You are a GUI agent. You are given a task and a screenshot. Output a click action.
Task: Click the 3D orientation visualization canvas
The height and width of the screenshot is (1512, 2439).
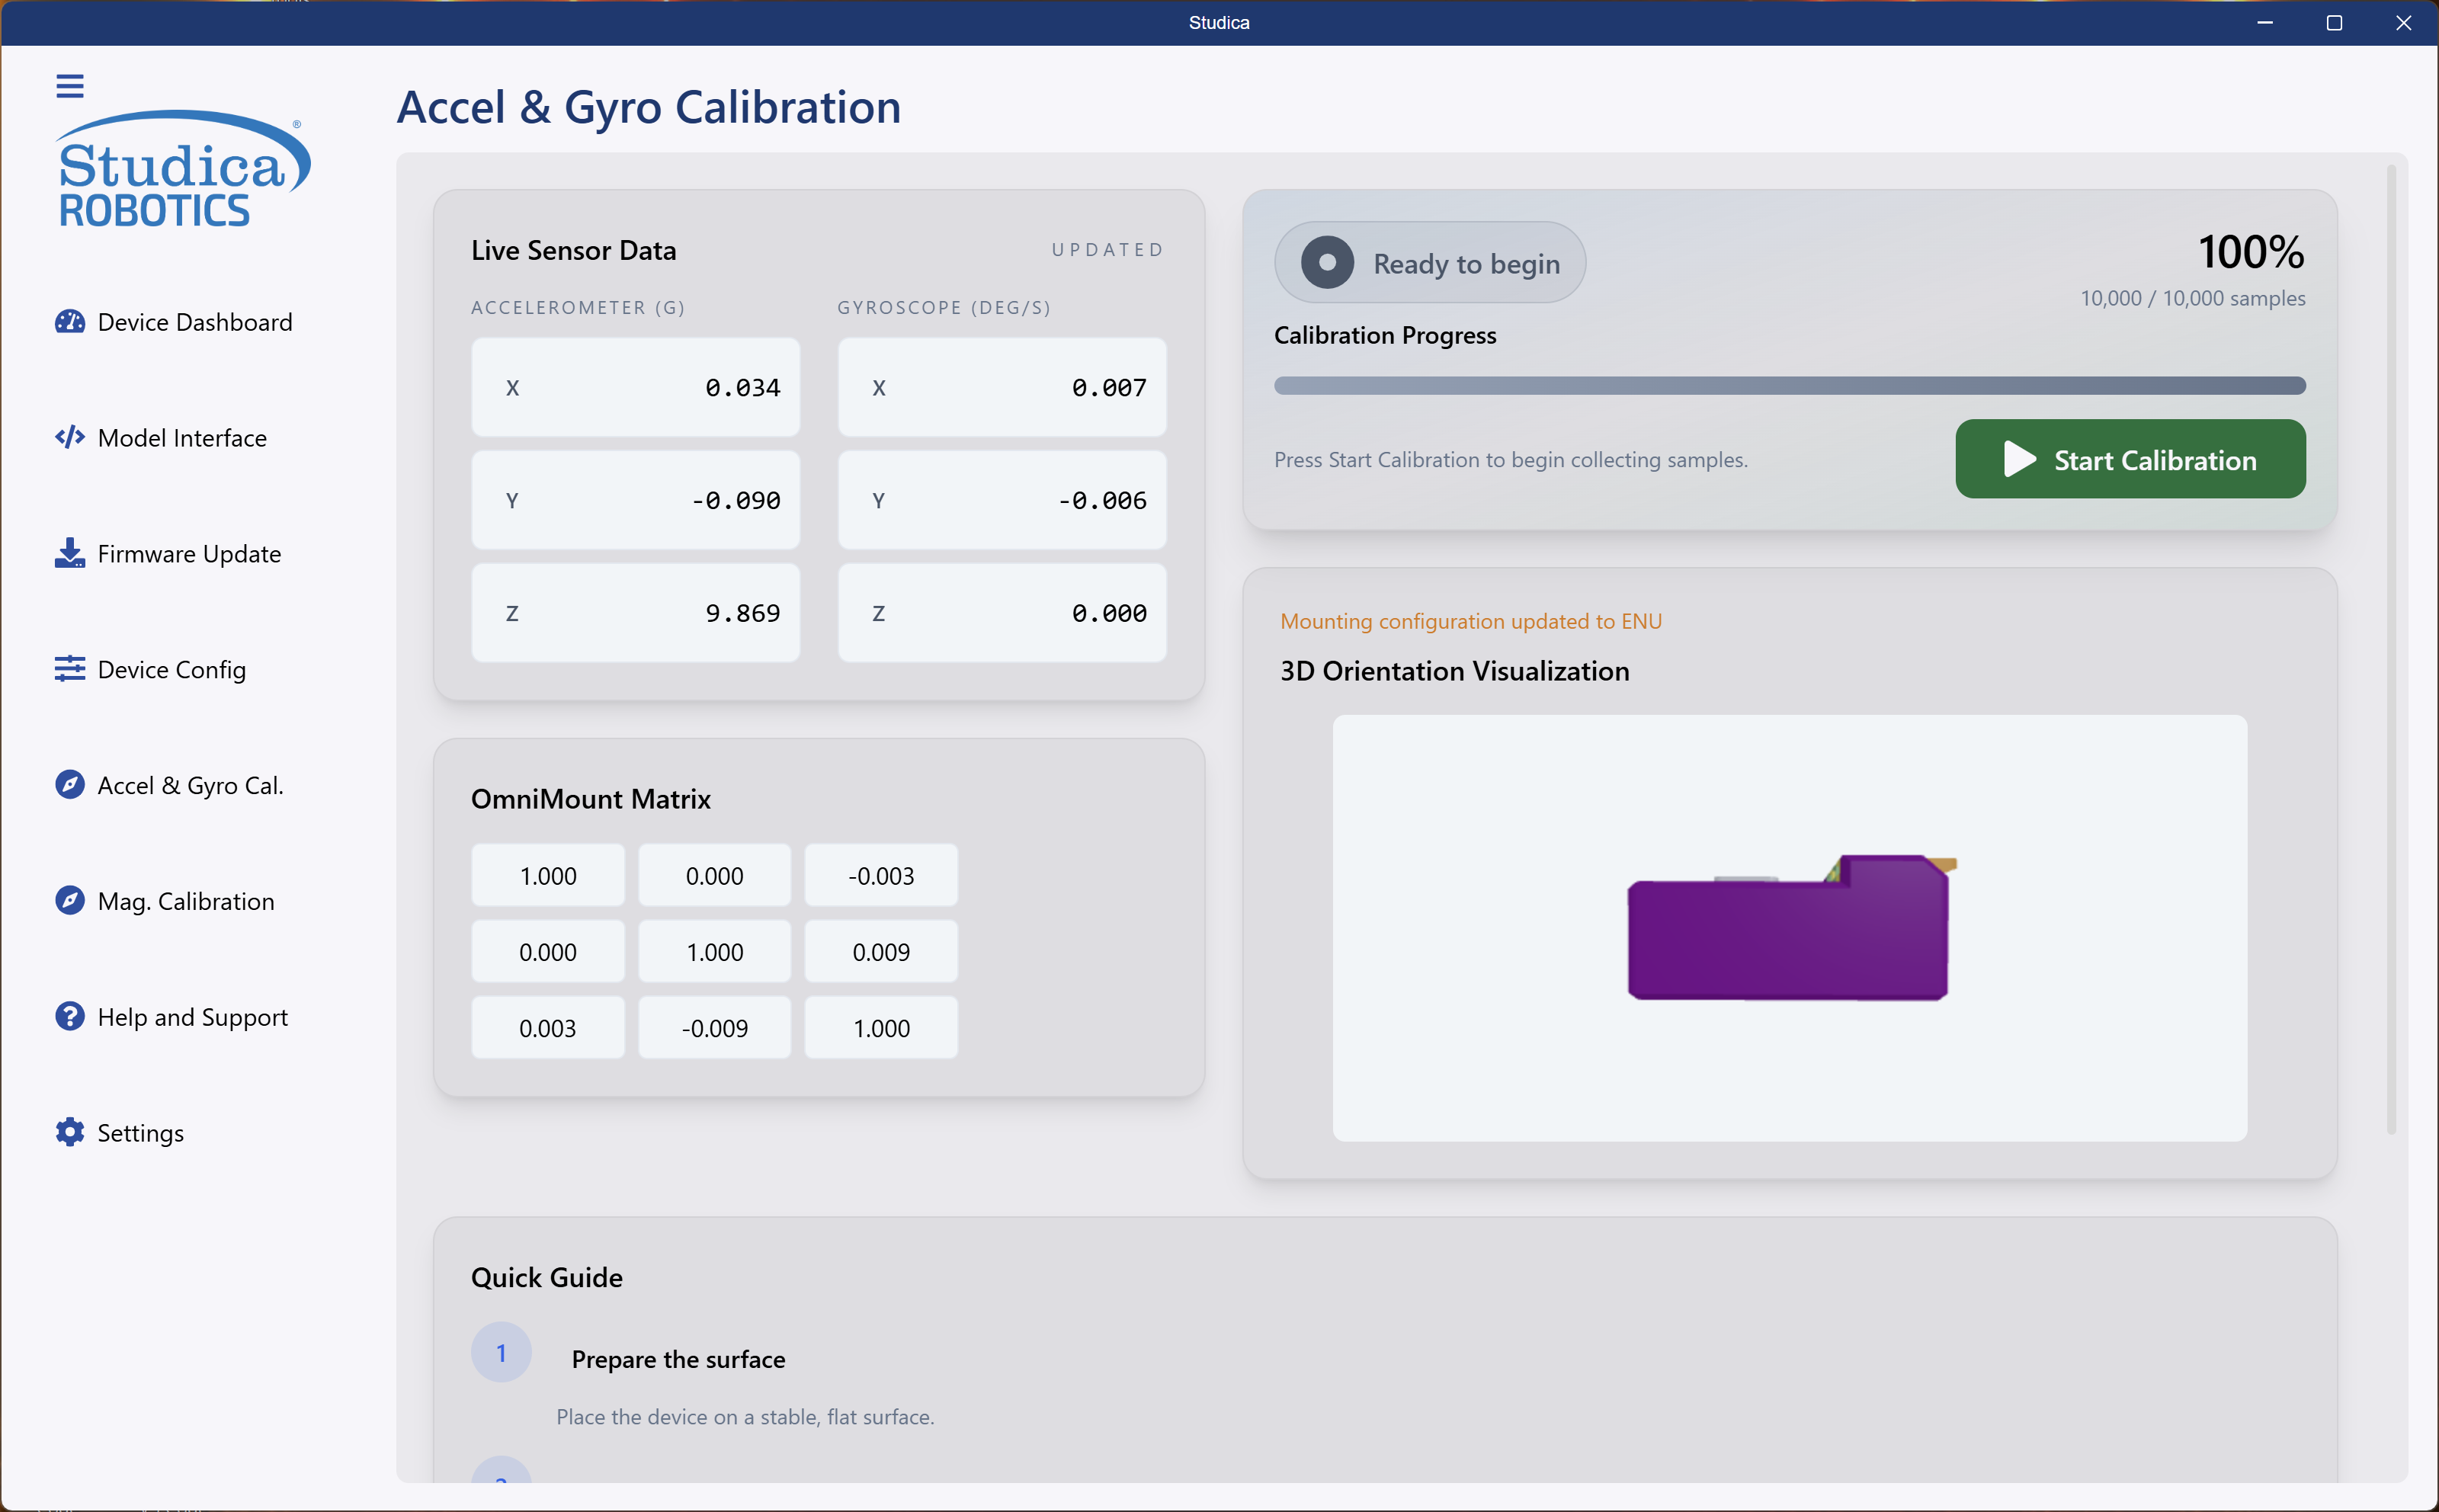click(1789, 927)
